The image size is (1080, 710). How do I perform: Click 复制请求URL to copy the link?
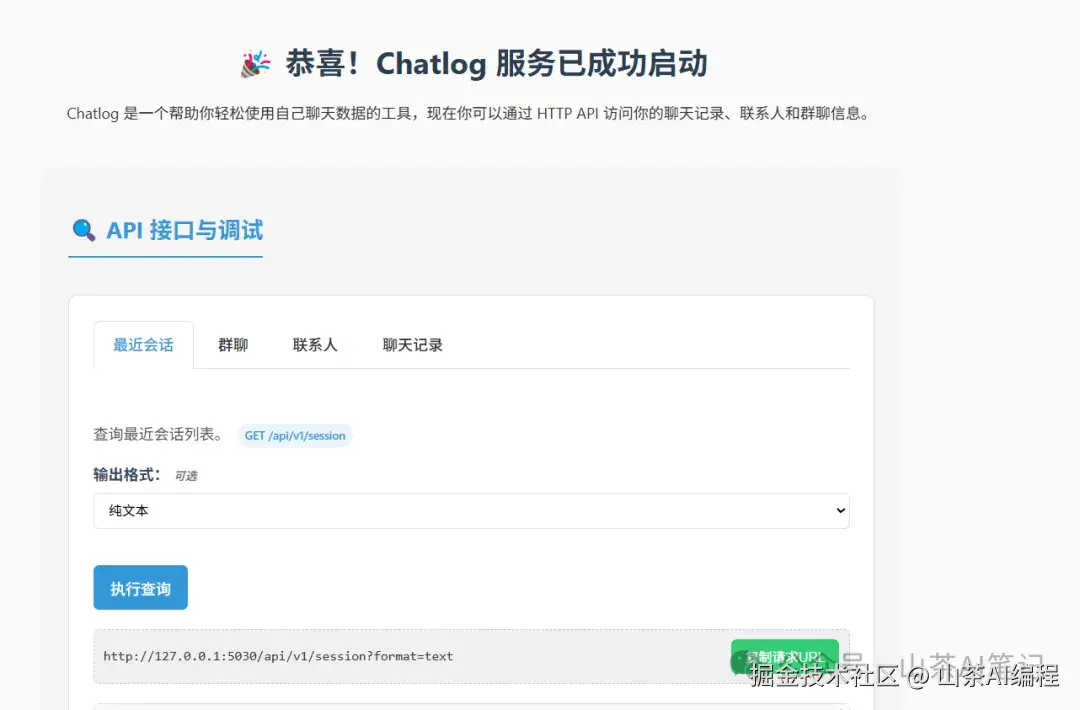point(785,656)
